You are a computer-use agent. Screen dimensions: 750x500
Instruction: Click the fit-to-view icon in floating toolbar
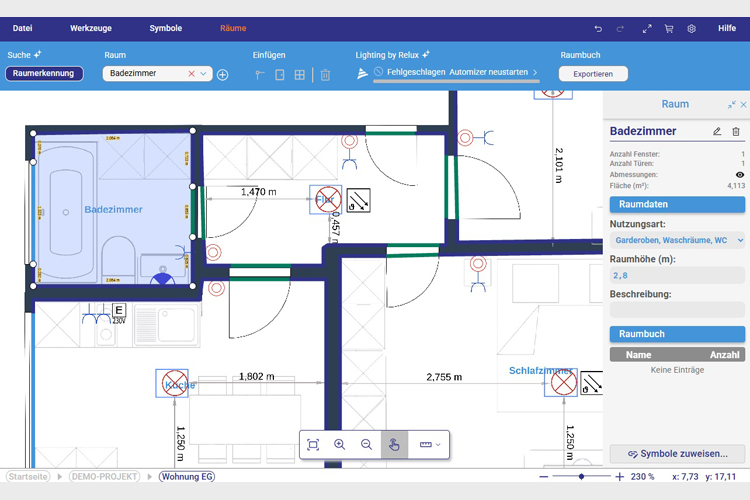click(313, 445)
